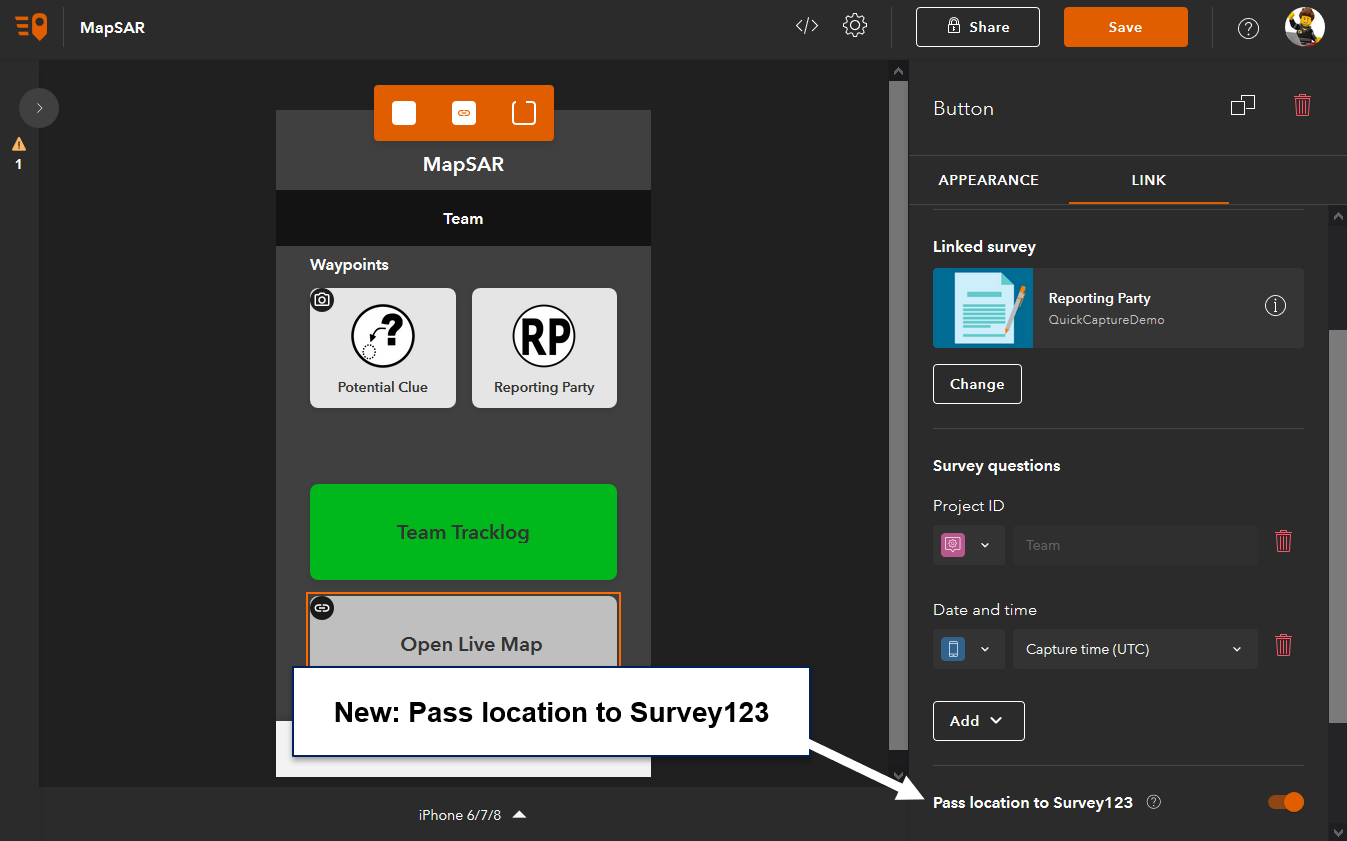Click inside the Team text field
Viewport: 1347px width, 841px height.
(x=1135, y=545)
